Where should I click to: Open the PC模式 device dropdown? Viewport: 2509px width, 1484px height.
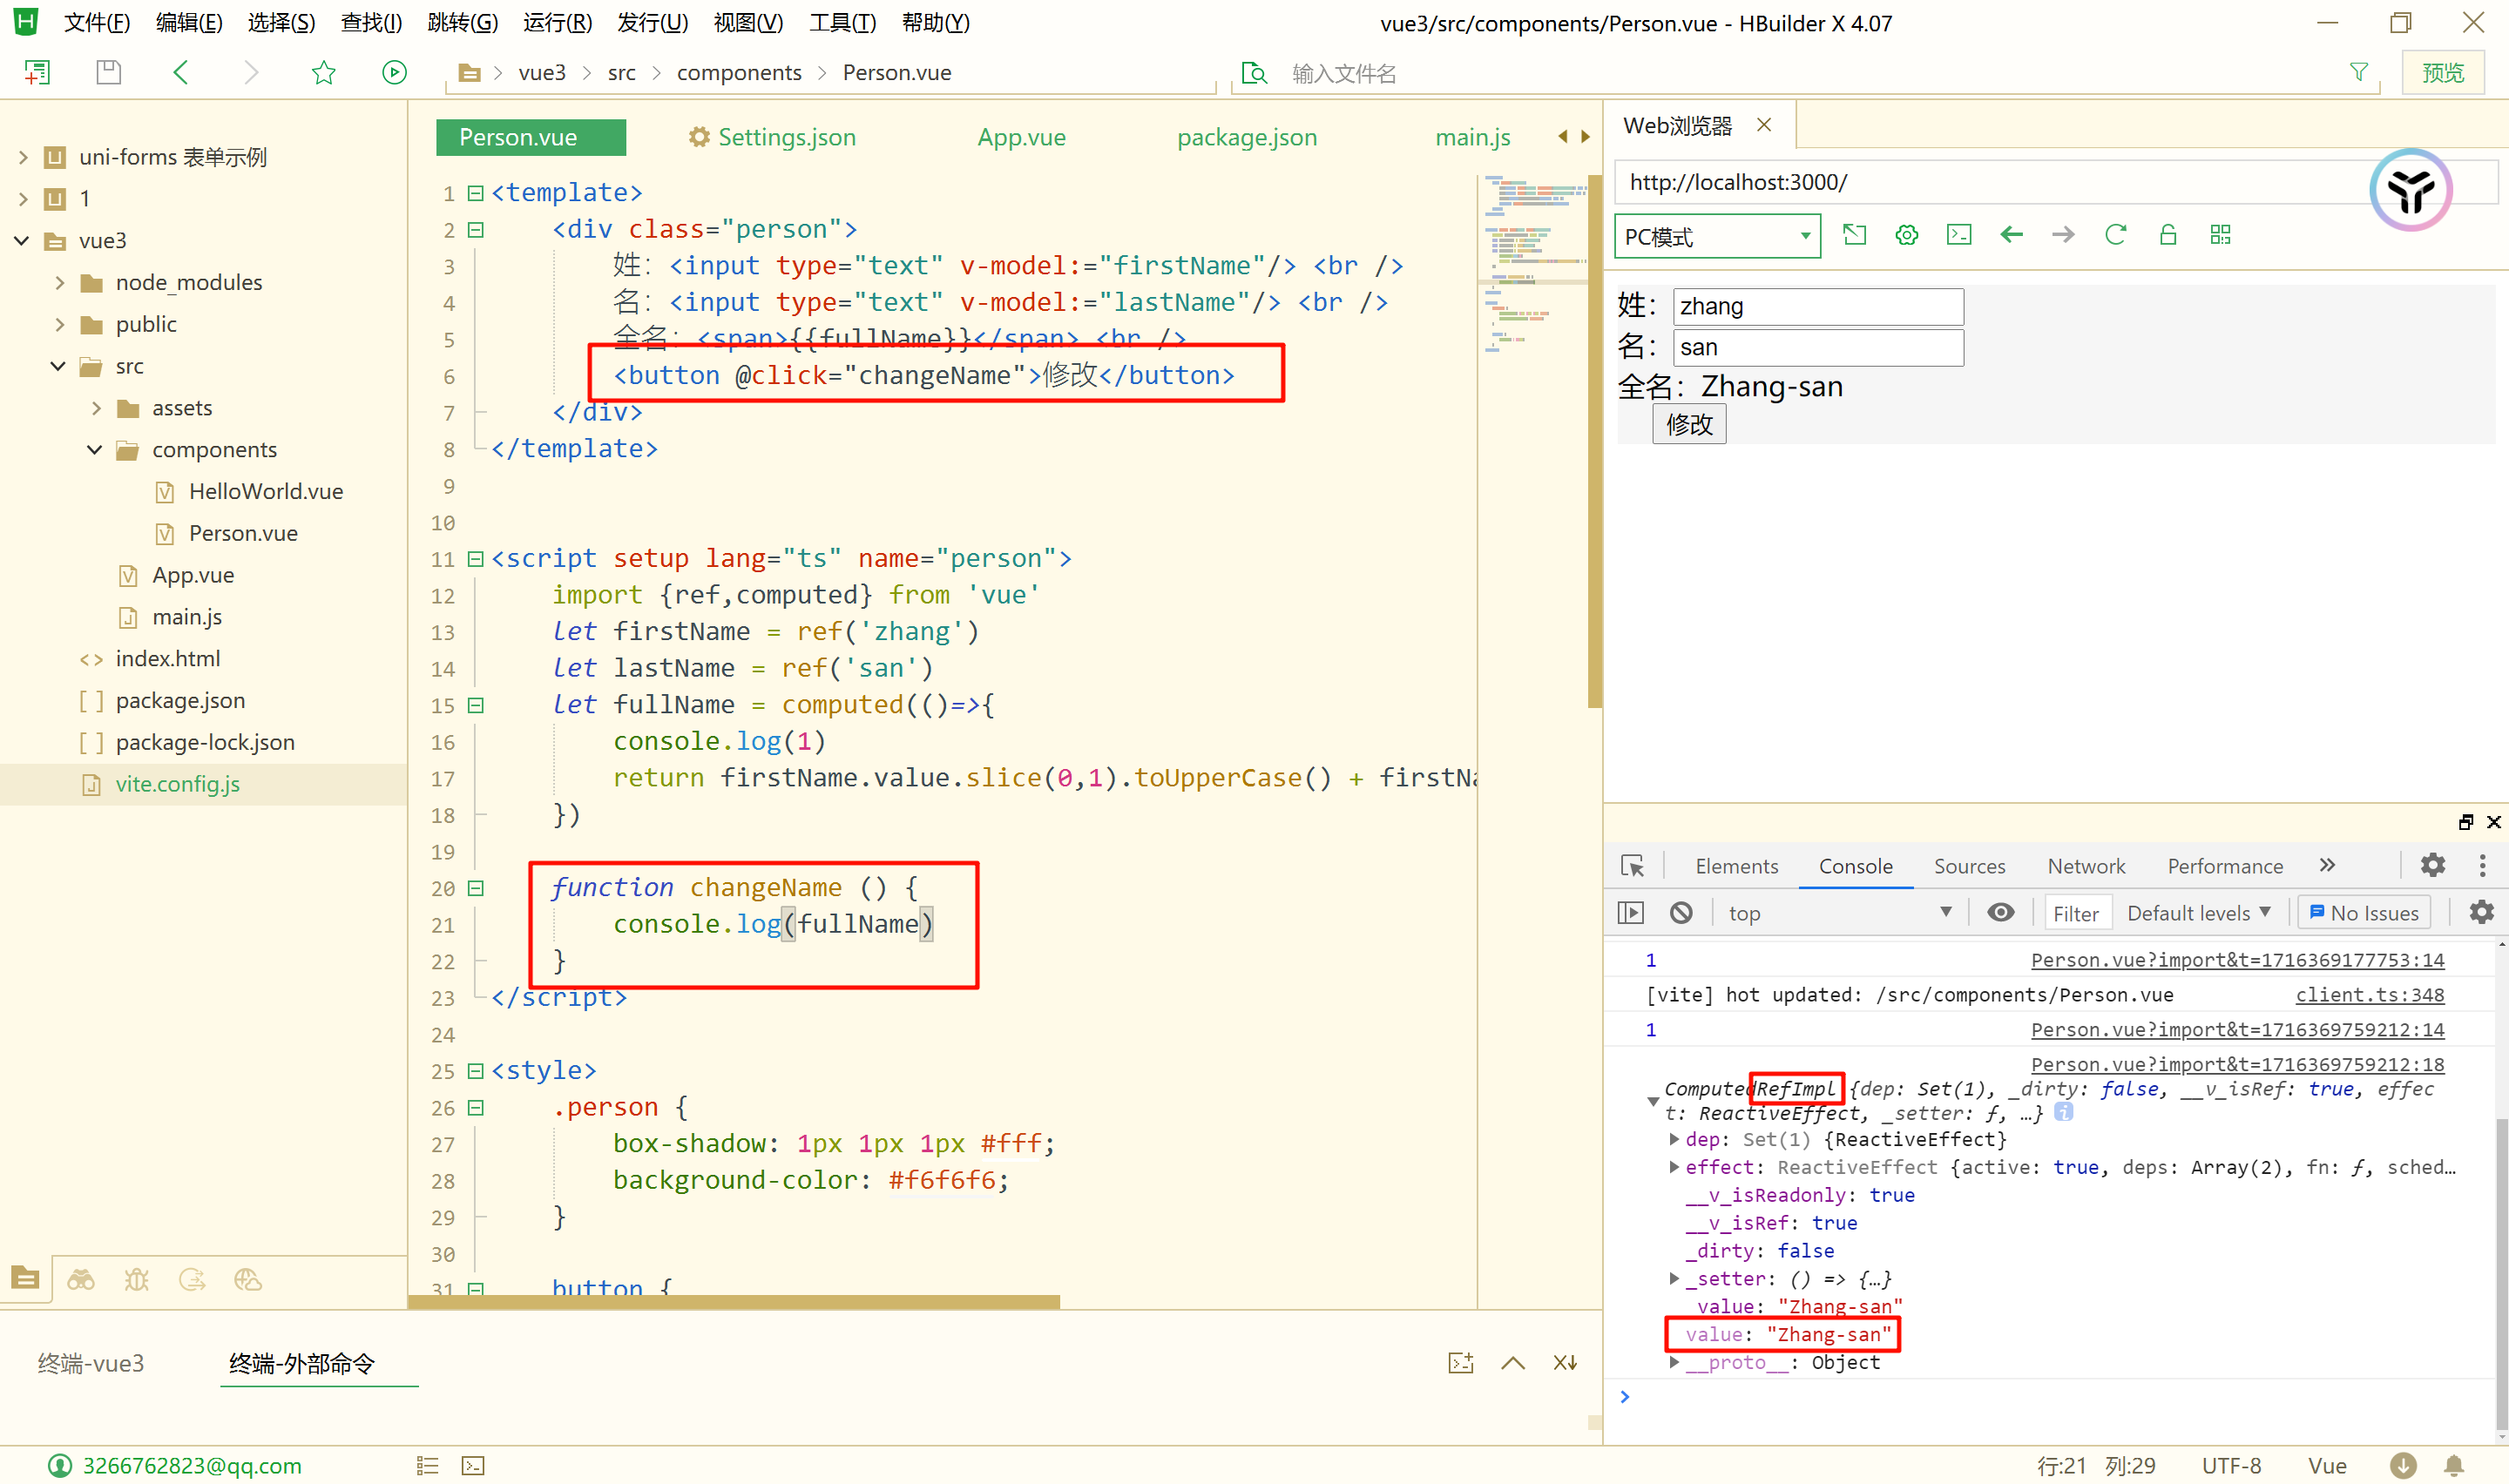(1717, 237)
